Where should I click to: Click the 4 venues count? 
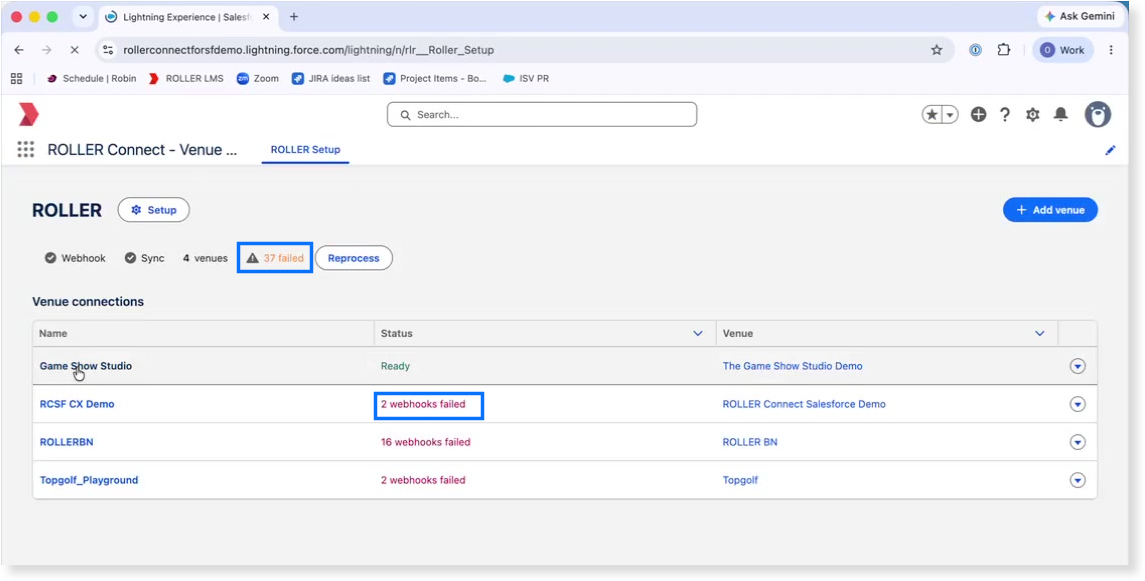(x=205, y=258)
